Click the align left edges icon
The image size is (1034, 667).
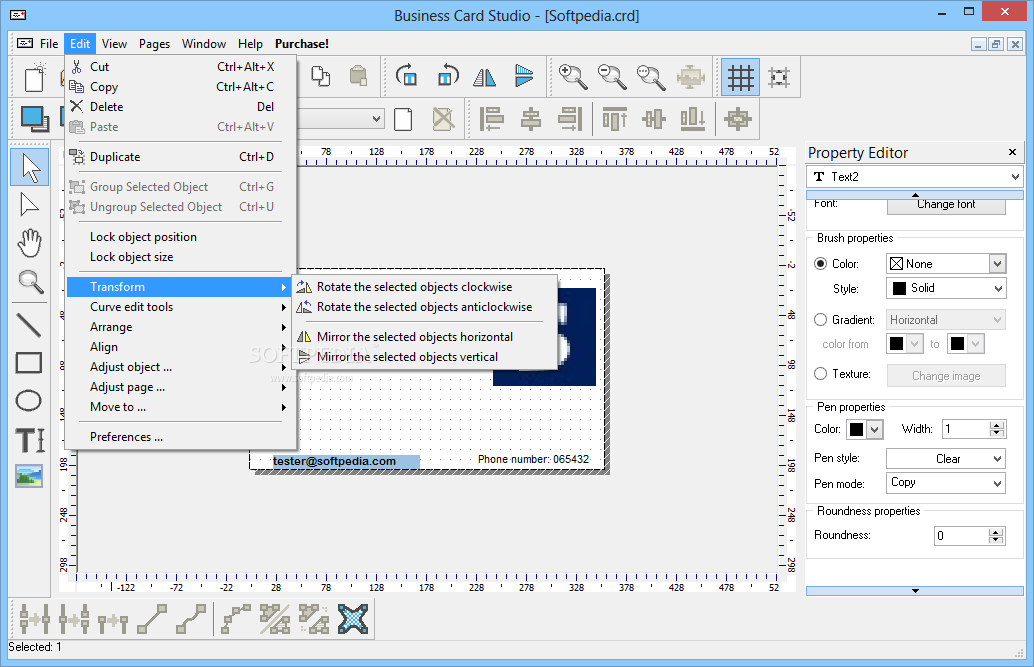click(x=491, y=119)
